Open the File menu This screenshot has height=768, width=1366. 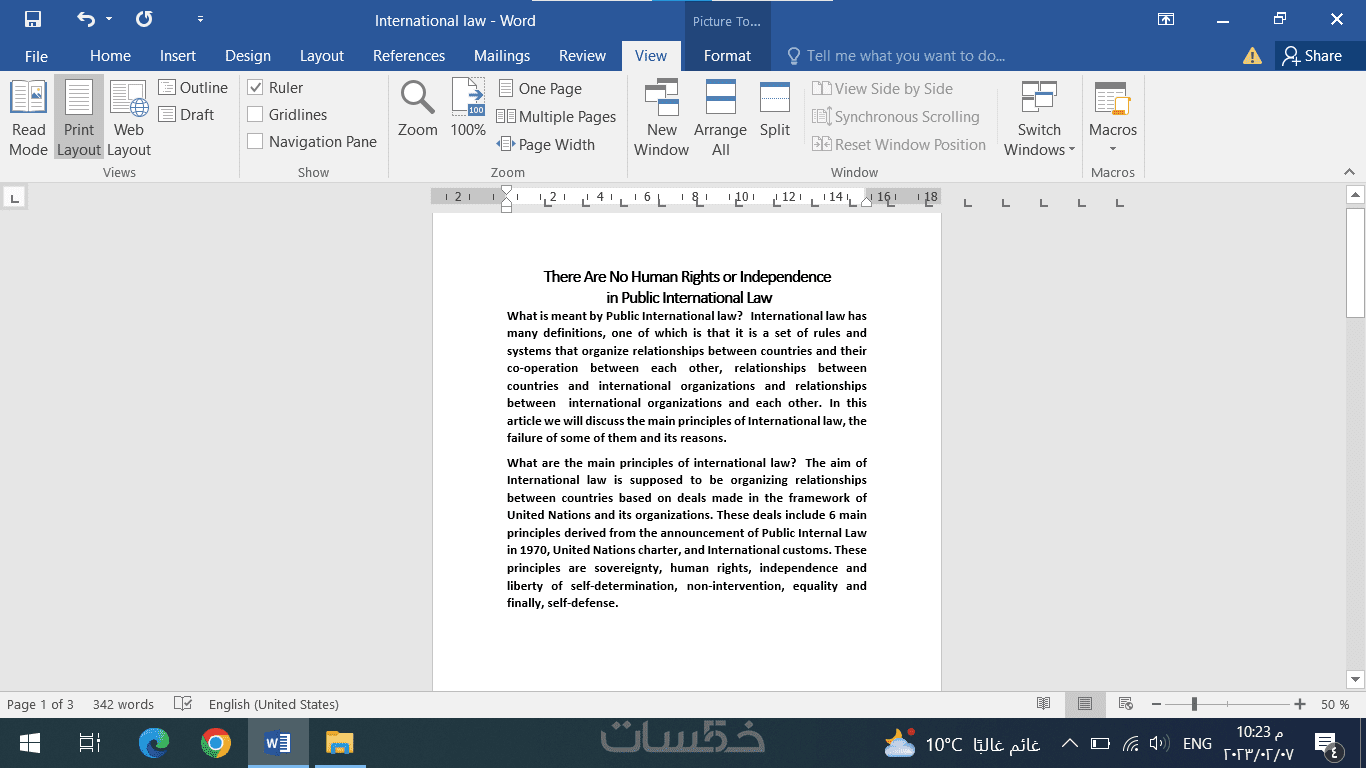tap(36, 56)
